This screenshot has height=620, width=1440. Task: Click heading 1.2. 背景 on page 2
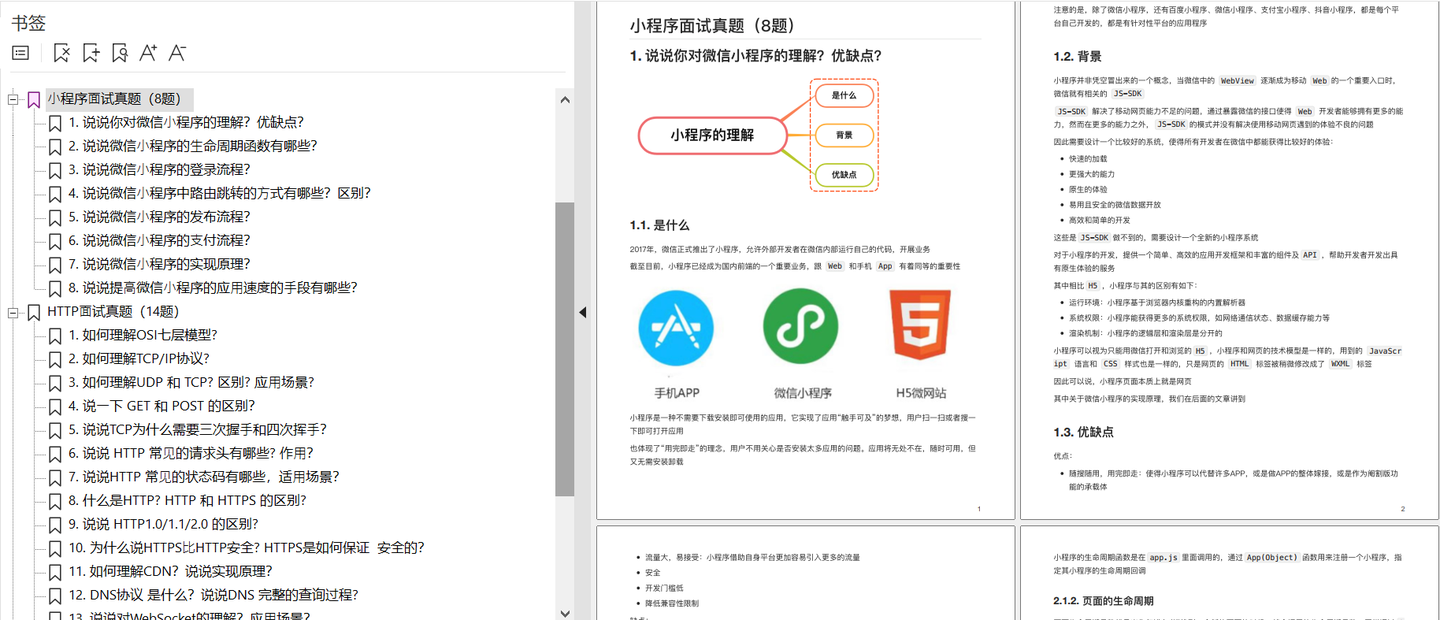click(x=1077, y=56)
